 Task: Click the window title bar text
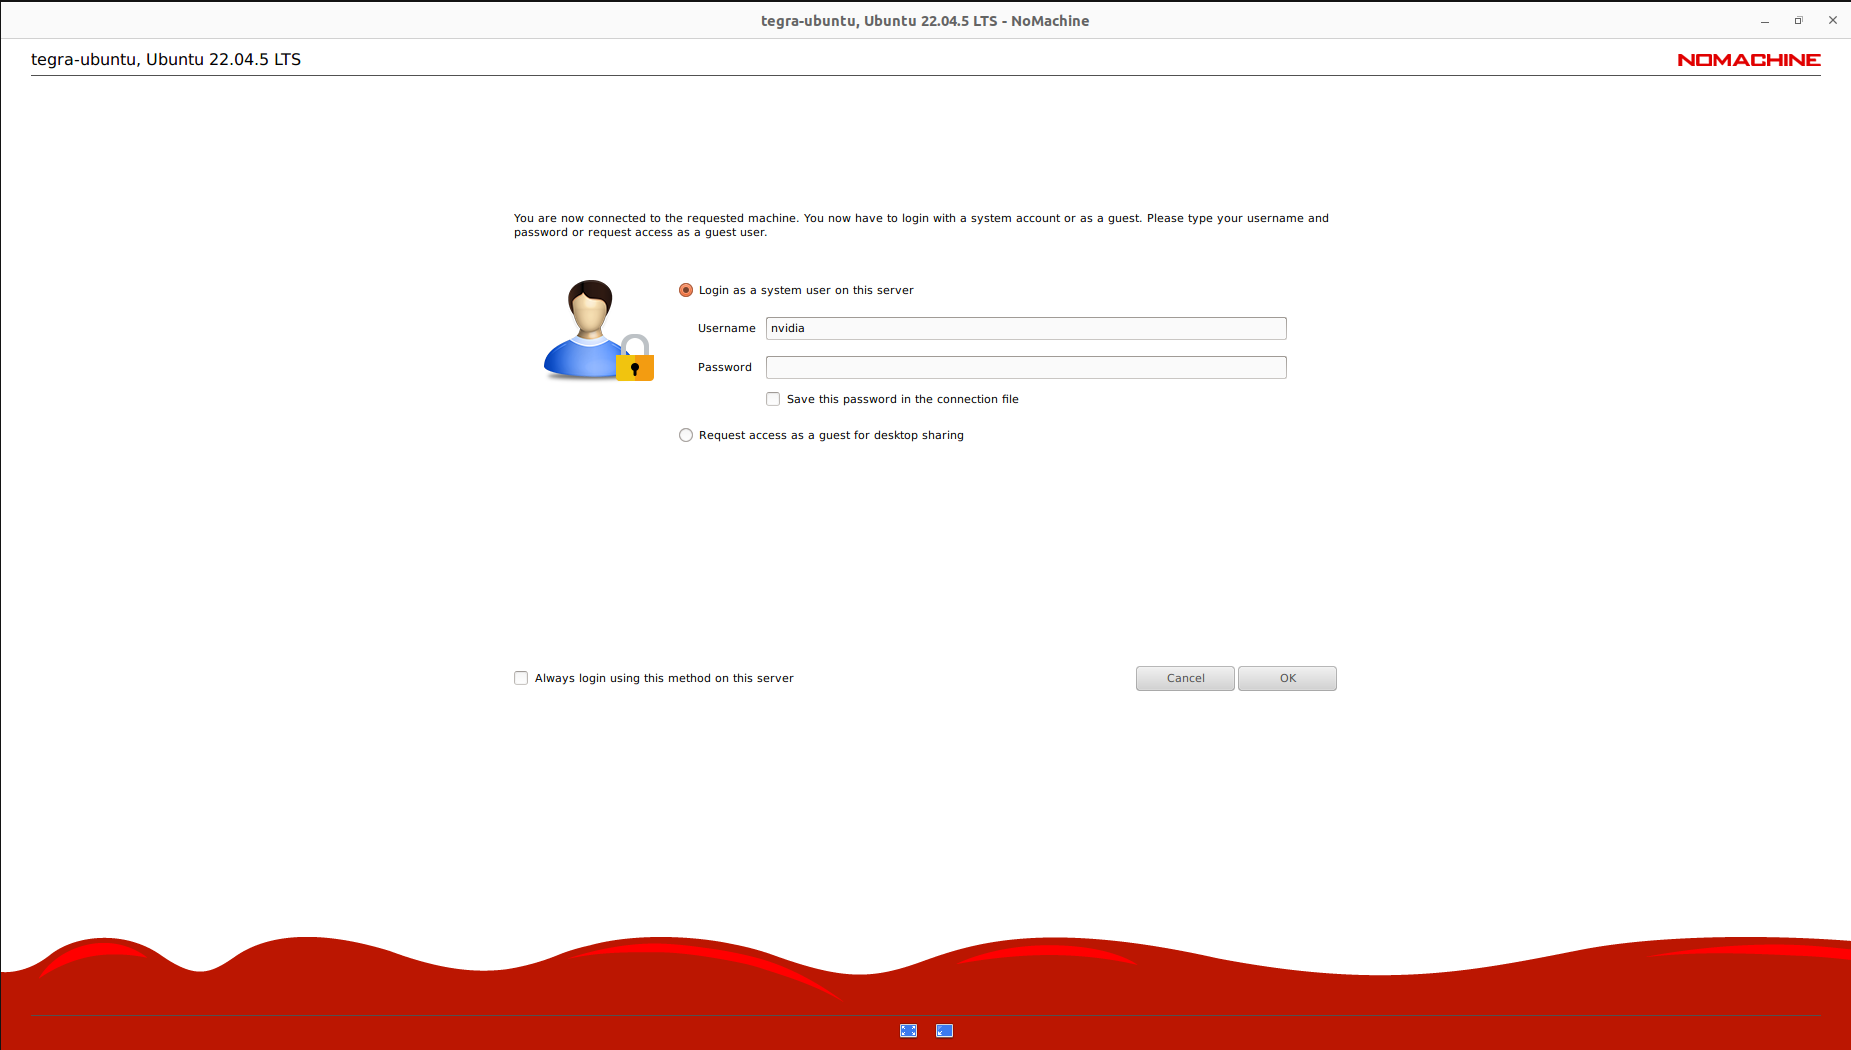tap(924, 21)
